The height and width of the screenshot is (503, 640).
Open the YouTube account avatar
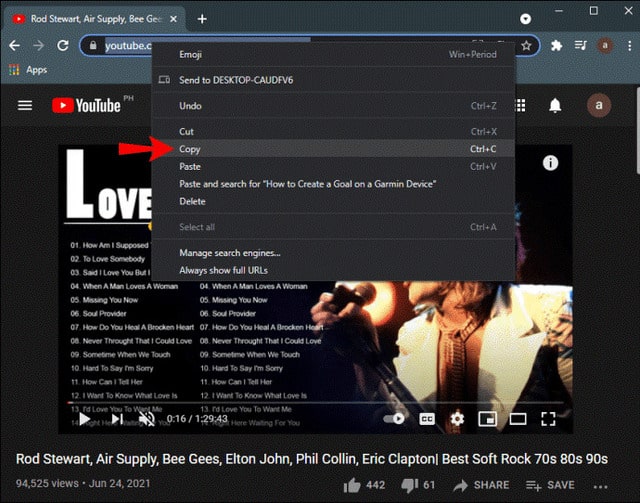pos(599,105)
